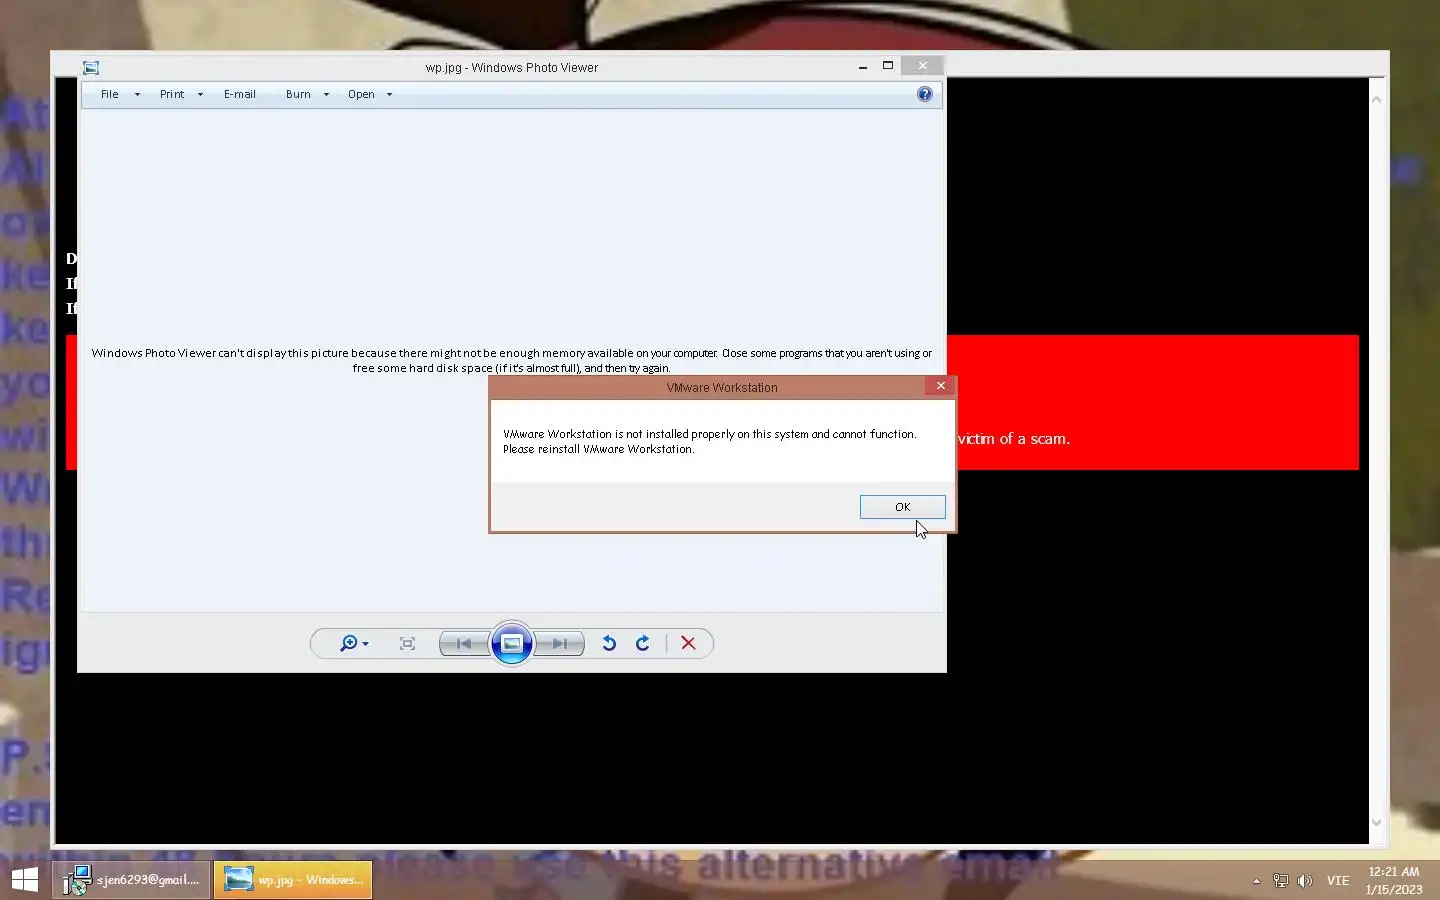Maximize the Windows Photo Viewer window
The width and height of the screenshot is (1440, 900).
point(887,66)
